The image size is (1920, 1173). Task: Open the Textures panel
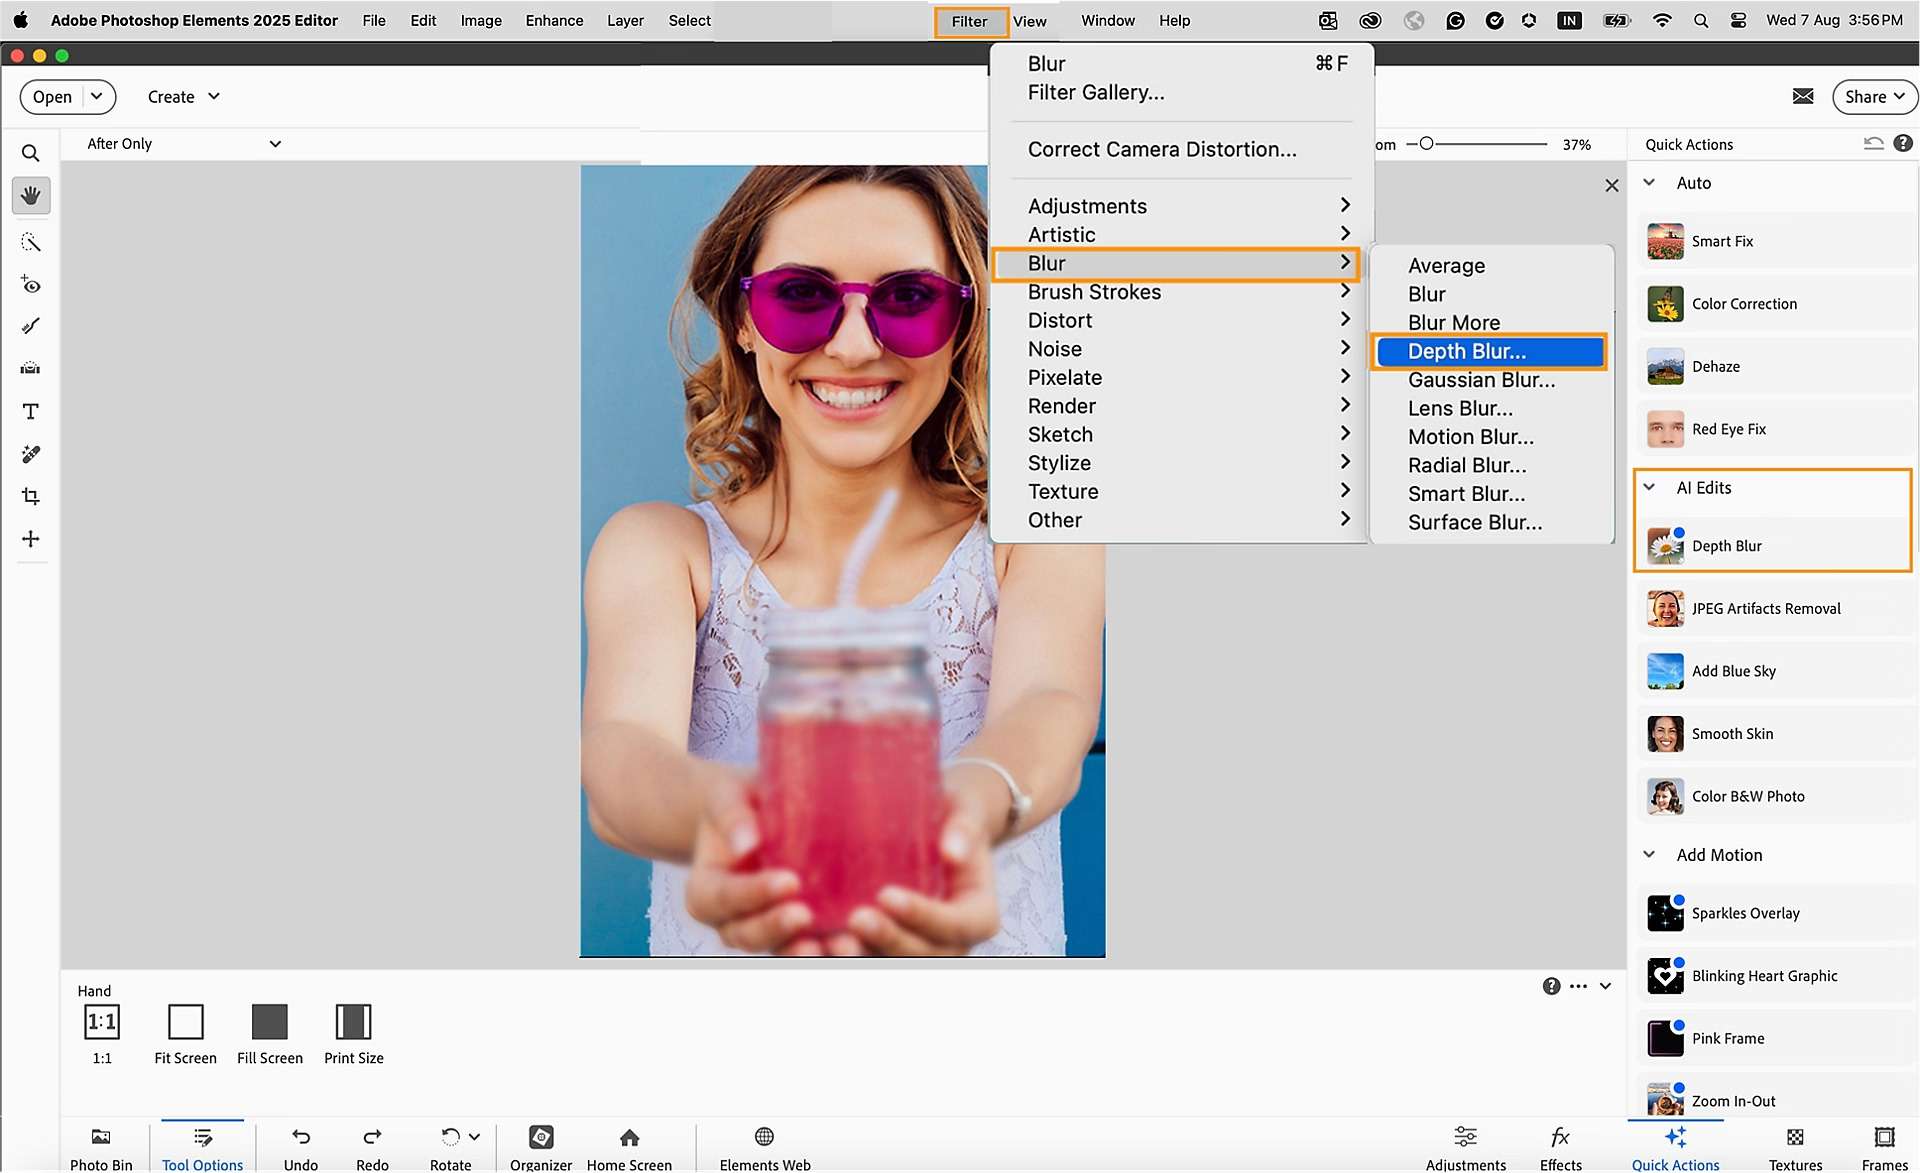[1795, 1148]
